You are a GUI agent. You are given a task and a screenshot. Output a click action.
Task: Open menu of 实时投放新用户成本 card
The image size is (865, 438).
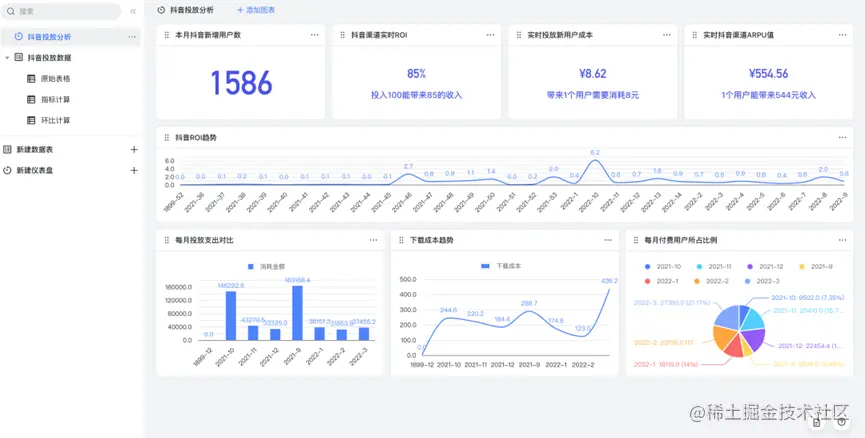(666, 35)
